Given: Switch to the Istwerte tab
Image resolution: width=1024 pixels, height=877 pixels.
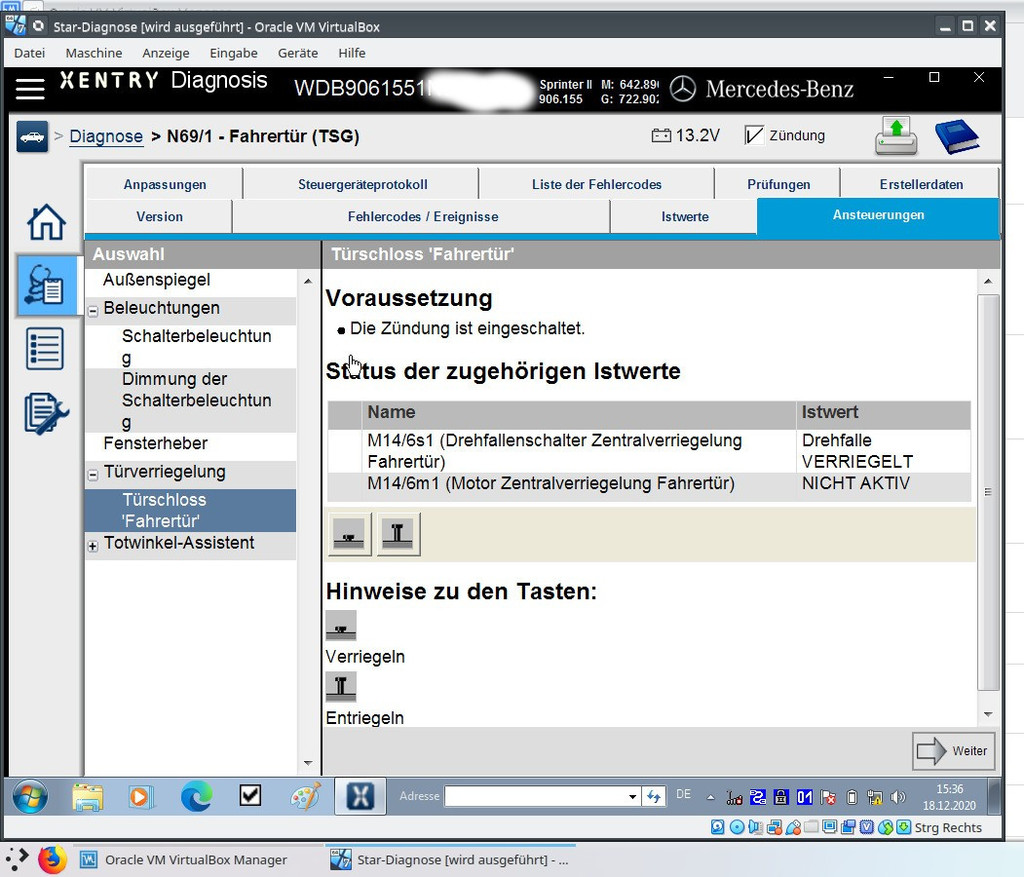Looking at the screenshot, I should (684, 216).
